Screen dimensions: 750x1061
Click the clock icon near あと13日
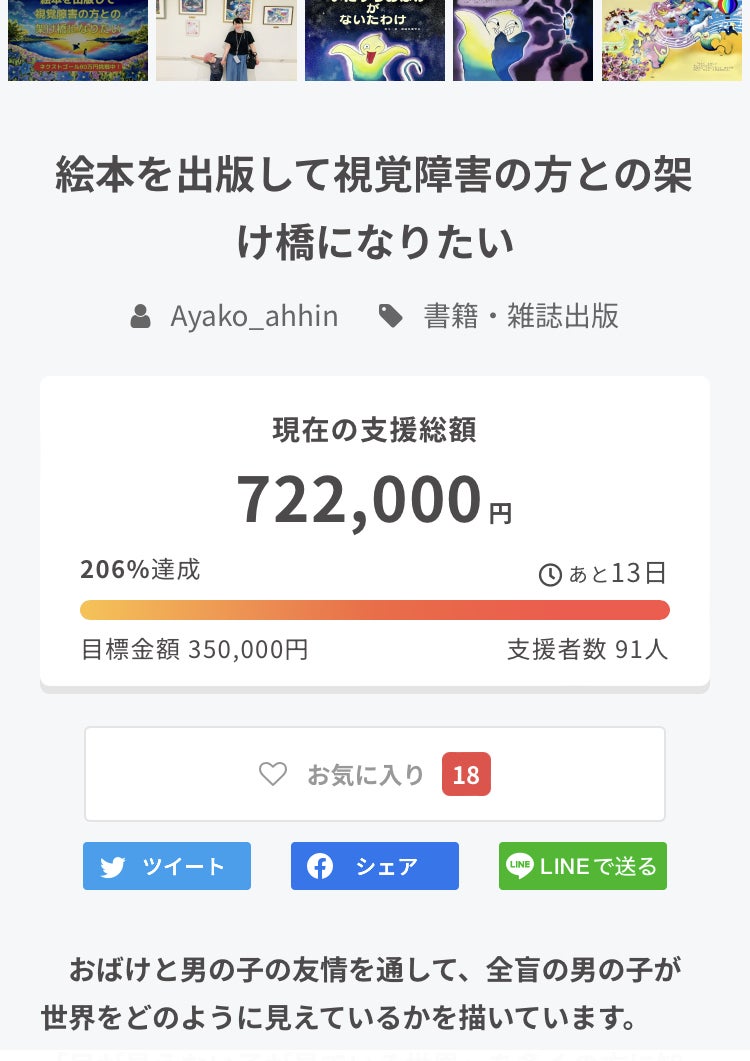550,574
